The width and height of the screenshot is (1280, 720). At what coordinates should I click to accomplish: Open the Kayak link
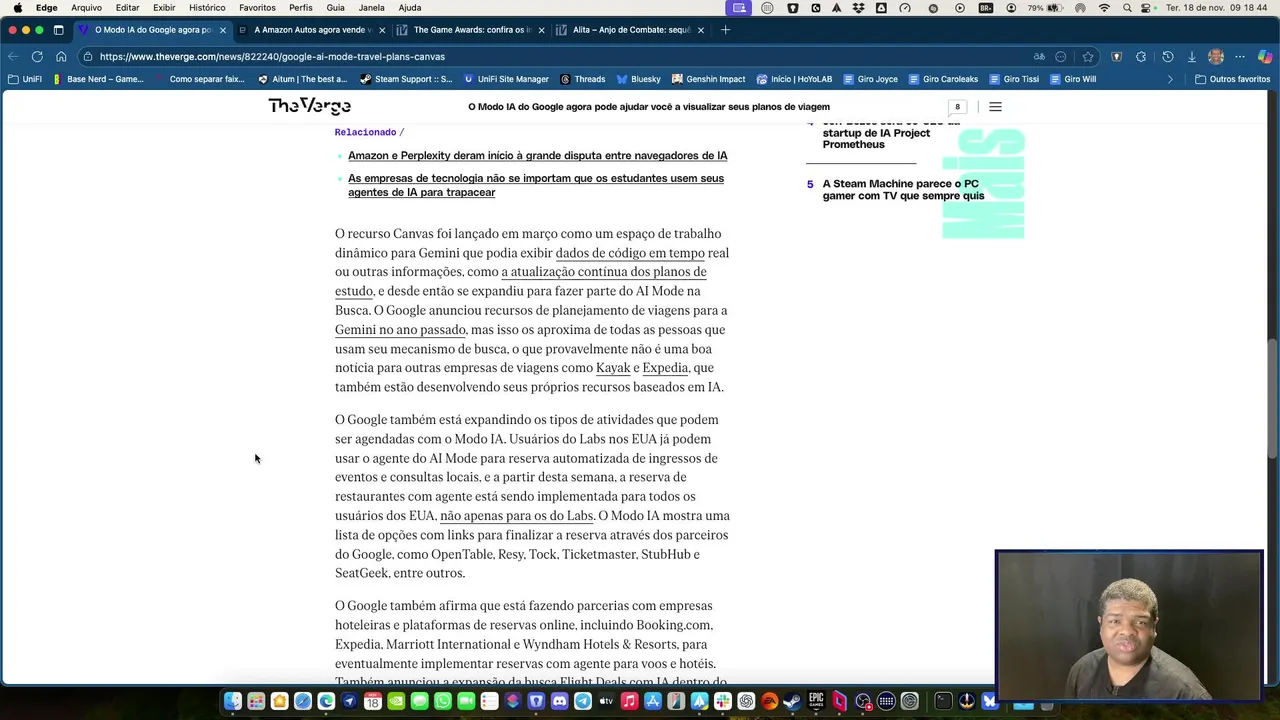coord(613,368)
